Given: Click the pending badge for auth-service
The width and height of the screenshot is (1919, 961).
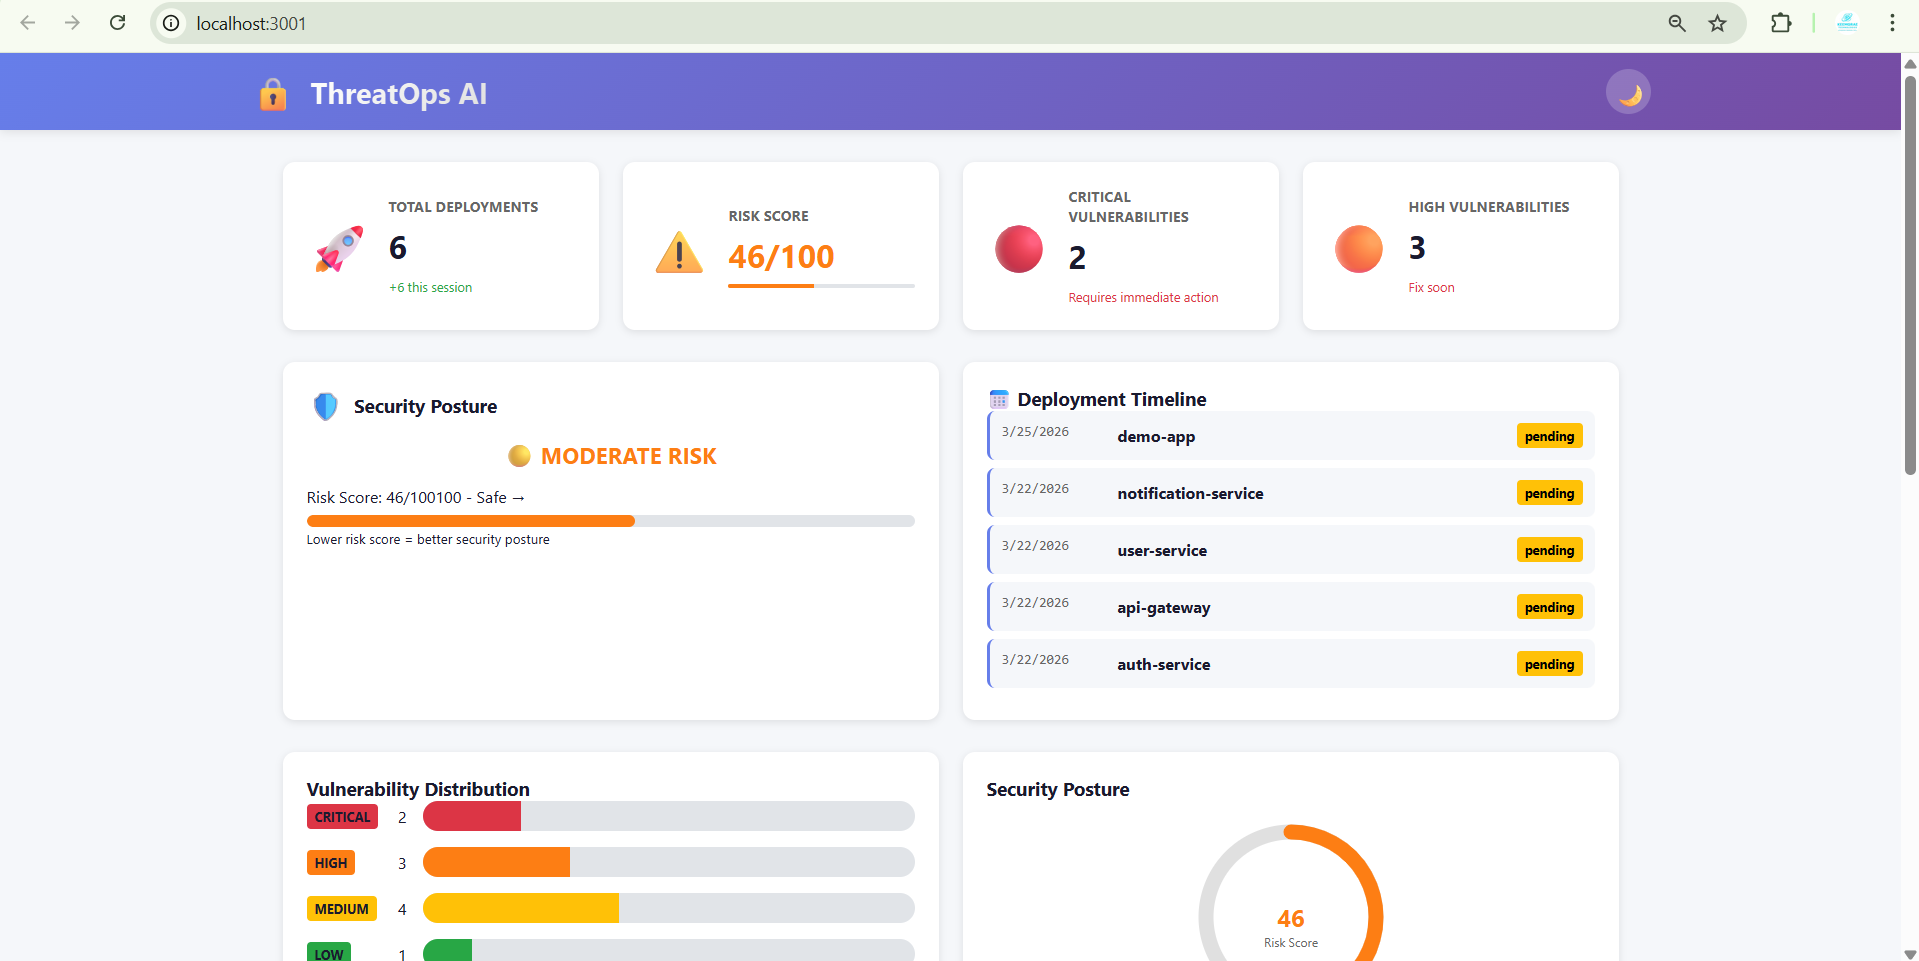Looking at the screenshot, I should [1549, 664].
